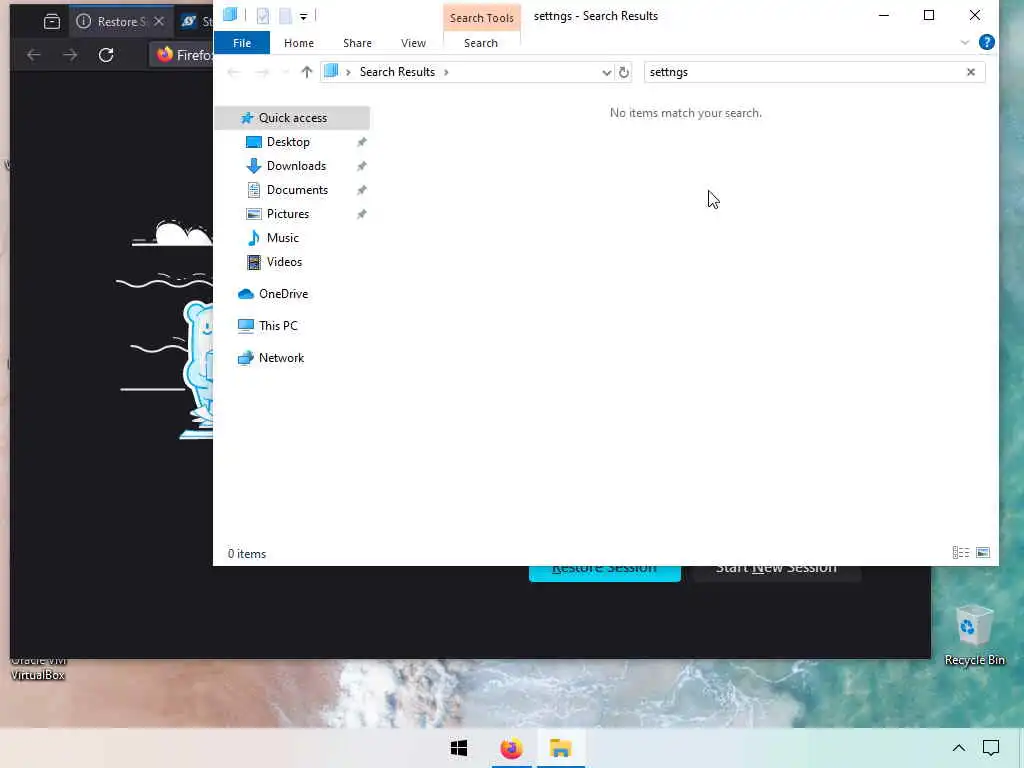Minimize the Explorer window

coord(884,15)
